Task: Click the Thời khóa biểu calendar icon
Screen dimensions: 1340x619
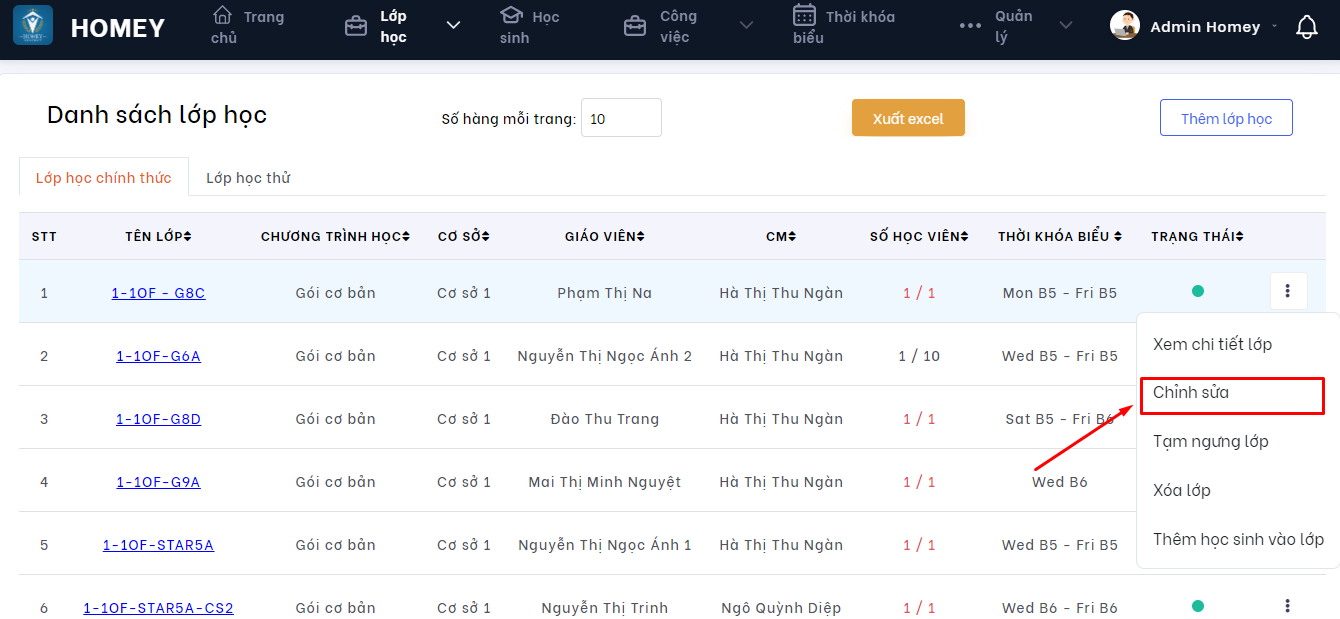Action: point(804,15)
